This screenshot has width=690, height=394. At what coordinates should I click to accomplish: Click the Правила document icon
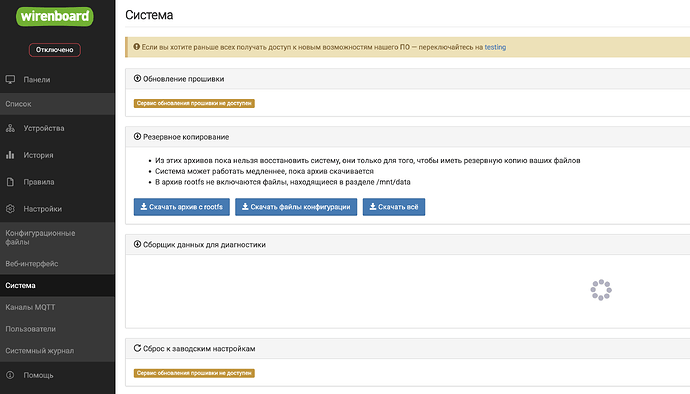coord(10,182)
